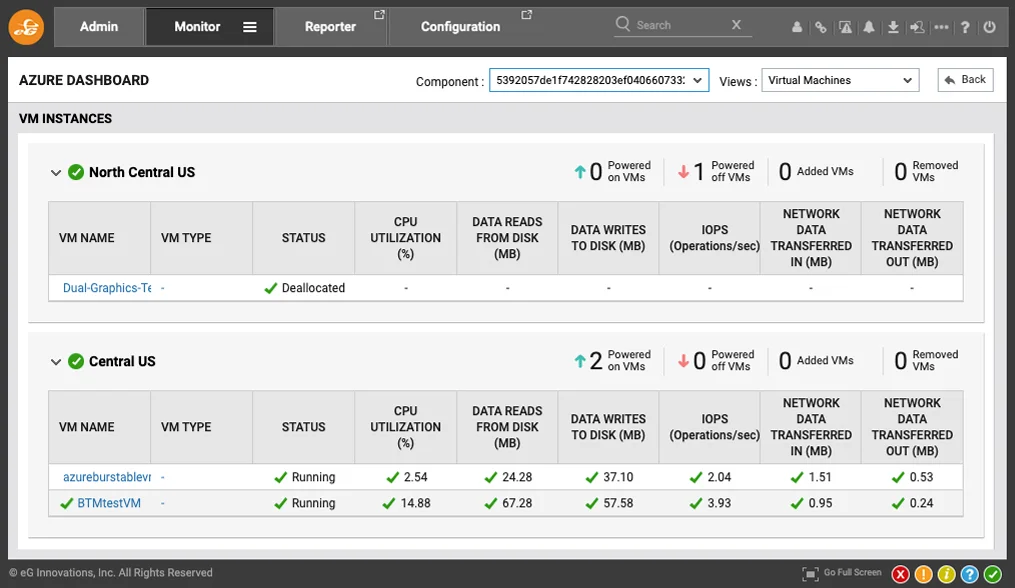The image size is (1015, 588).
Task: Click the 0.95 network data in value
Action: click(x=820, y=503)
